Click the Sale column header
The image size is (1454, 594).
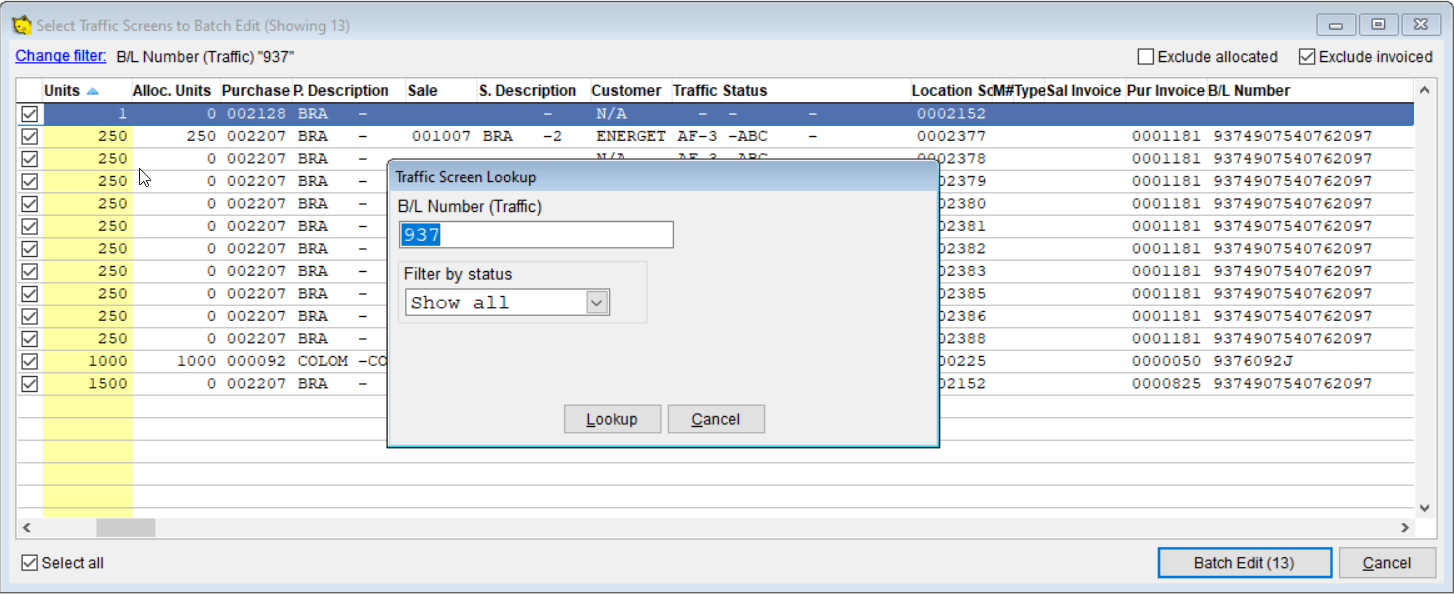coord(423,91)
